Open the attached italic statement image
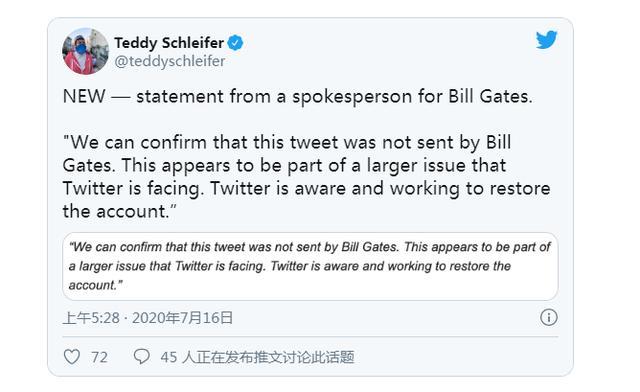 (310, 267)
